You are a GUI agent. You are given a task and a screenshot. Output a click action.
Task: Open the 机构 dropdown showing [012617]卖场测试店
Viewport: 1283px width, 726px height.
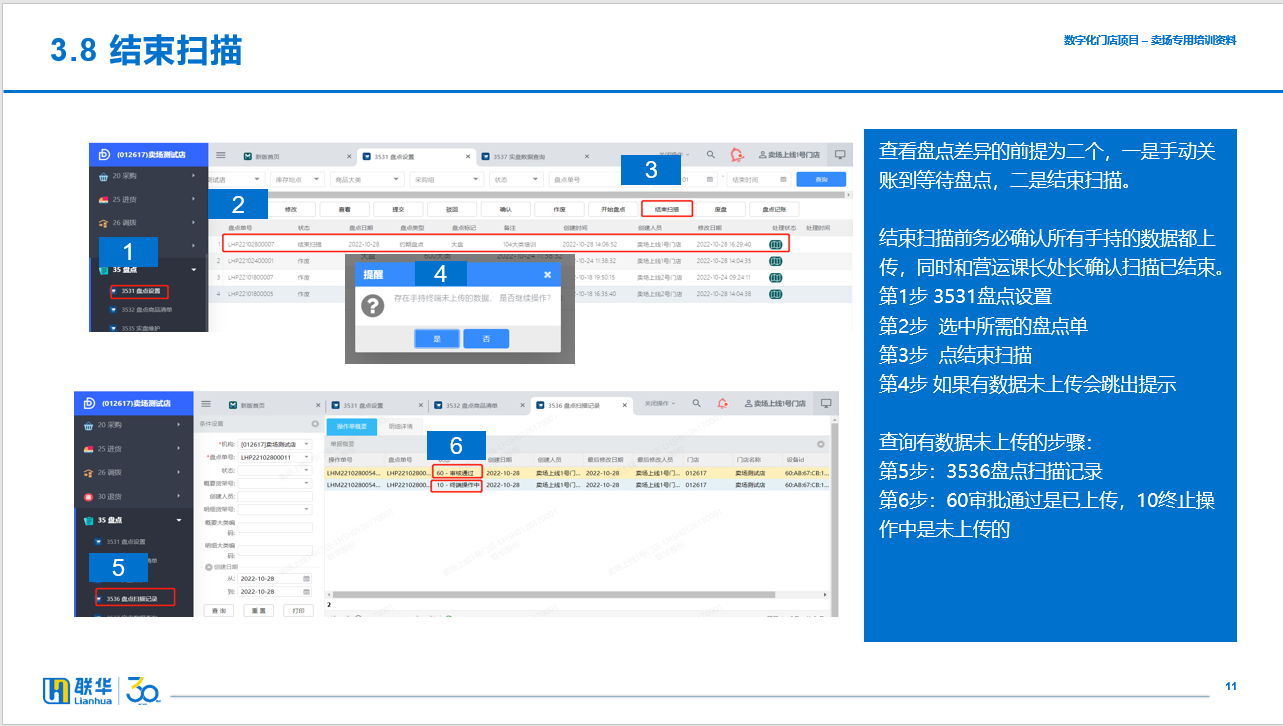coord(275,443)
